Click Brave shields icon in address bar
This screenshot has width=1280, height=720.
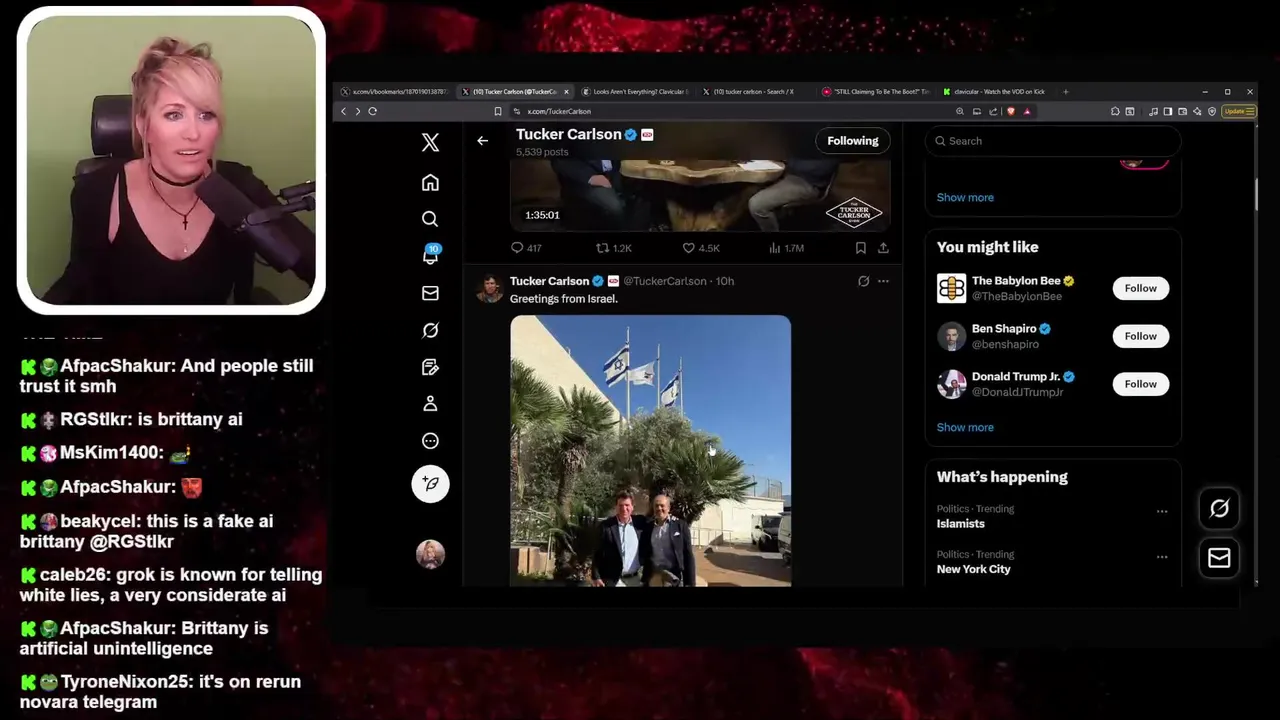[1010, 111]
